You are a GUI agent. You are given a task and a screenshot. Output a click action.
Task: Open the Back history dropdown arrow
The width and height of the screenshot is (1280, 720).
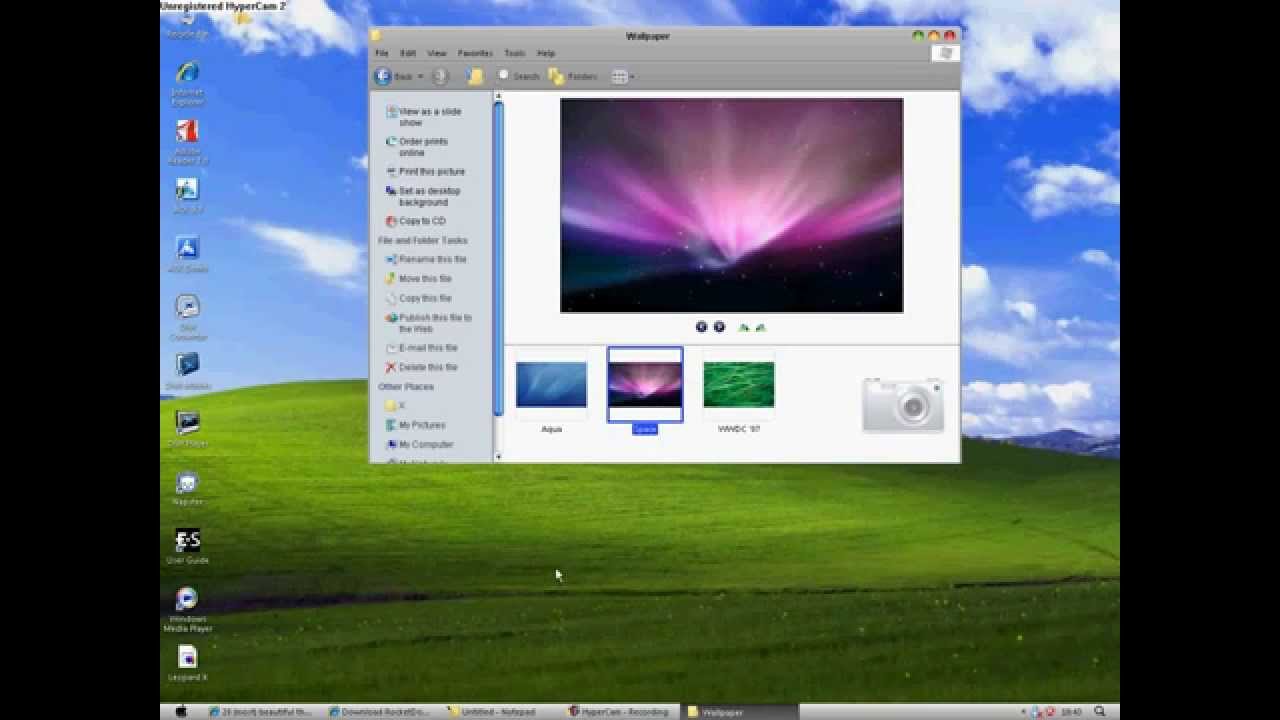[420, 77]
